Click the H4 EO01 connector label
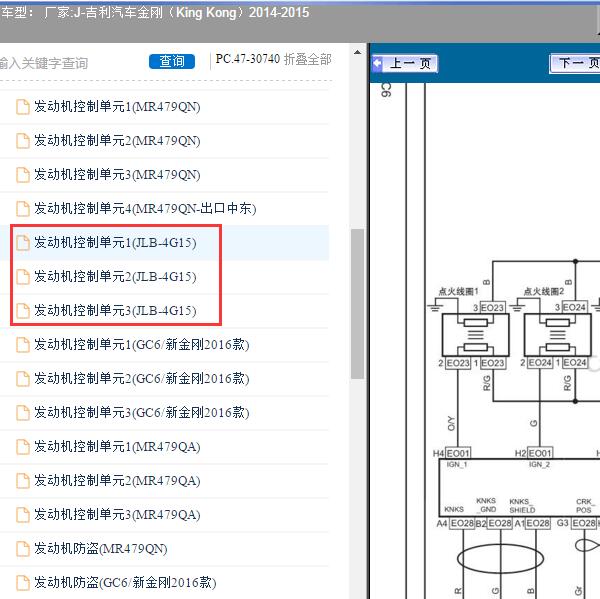The height and width of the screenshot is (599, 600). (x=451, y=454)
